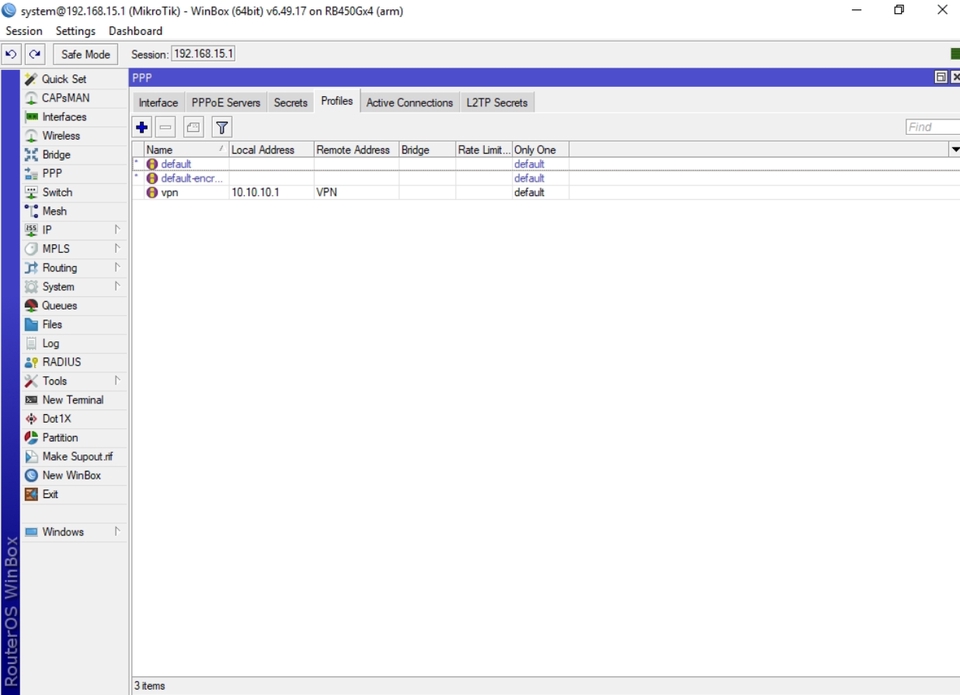Open Quick Set from sidebar
The width and height of the screenshot is (960, 695).
pyautogui.click(x=74, y=79)
